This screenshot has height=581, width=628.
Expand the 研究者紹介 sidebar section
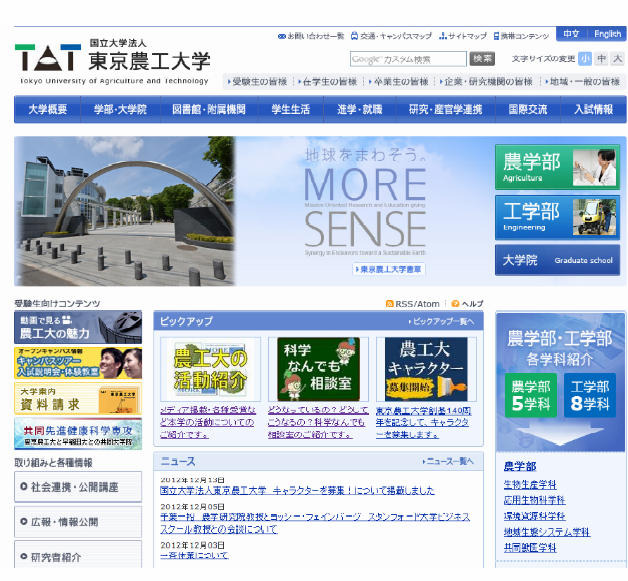(x=78, y=556)
